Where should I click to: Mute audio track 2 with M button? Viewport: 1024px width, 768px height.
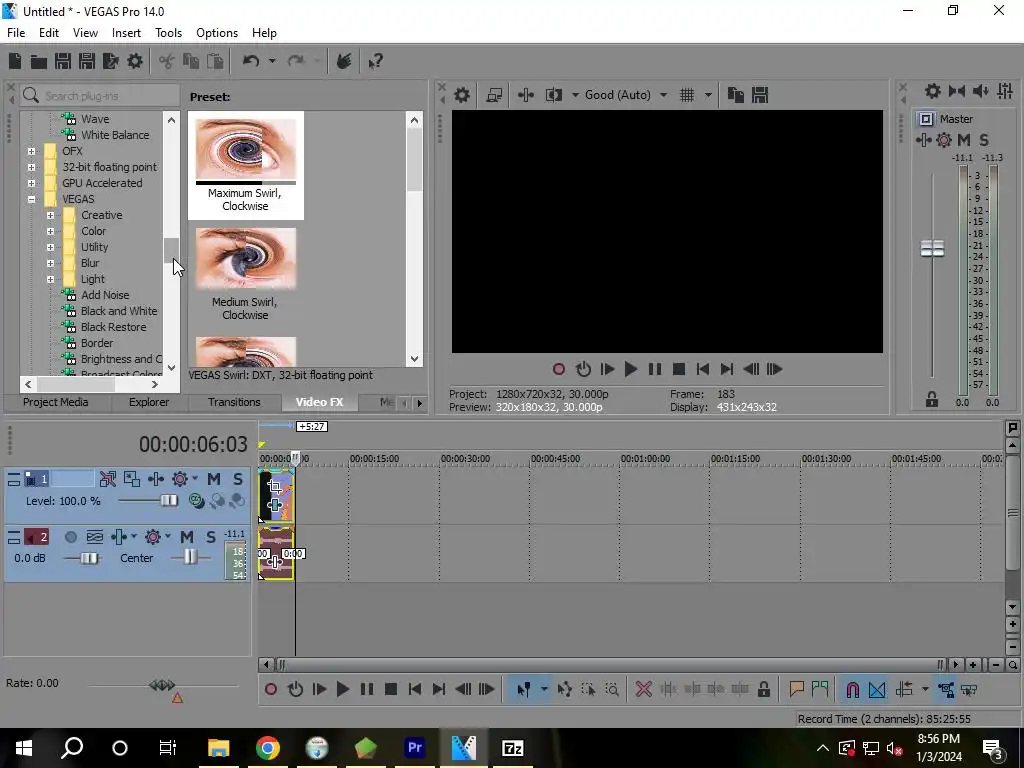tap(187, 537)
